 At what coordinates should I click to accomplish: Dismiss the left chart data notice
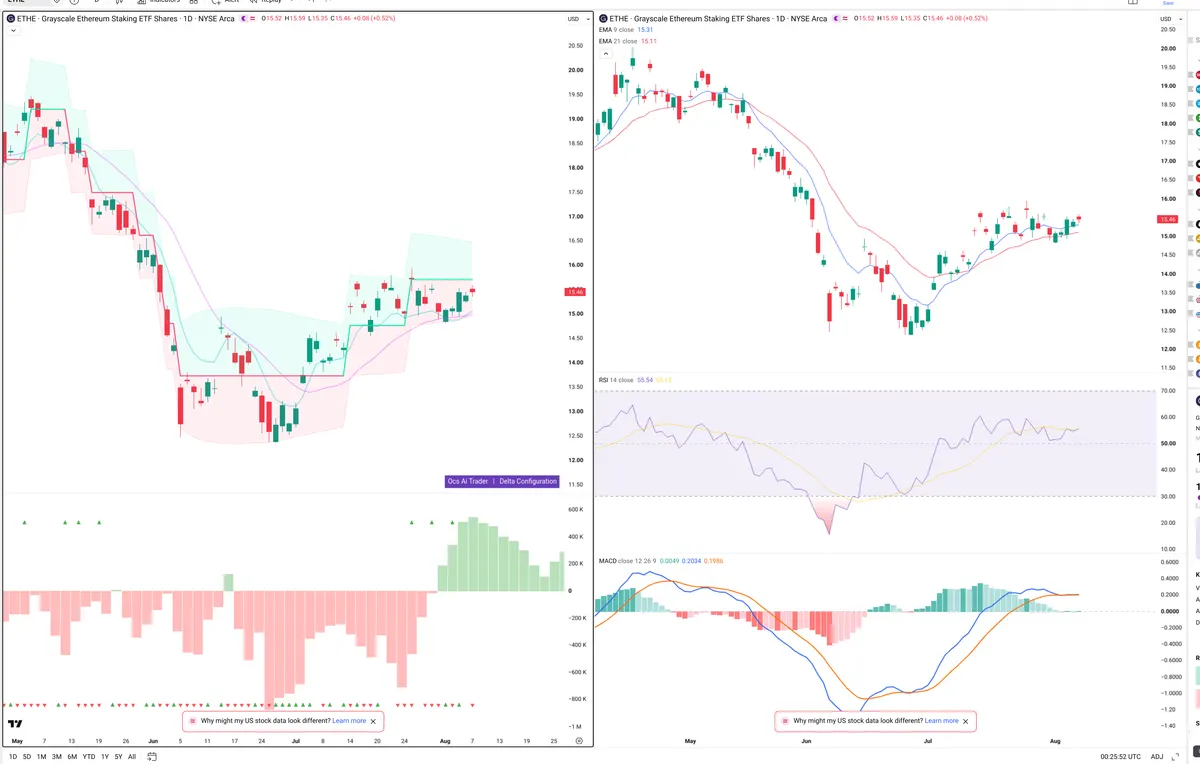click(x=374, y=720)
